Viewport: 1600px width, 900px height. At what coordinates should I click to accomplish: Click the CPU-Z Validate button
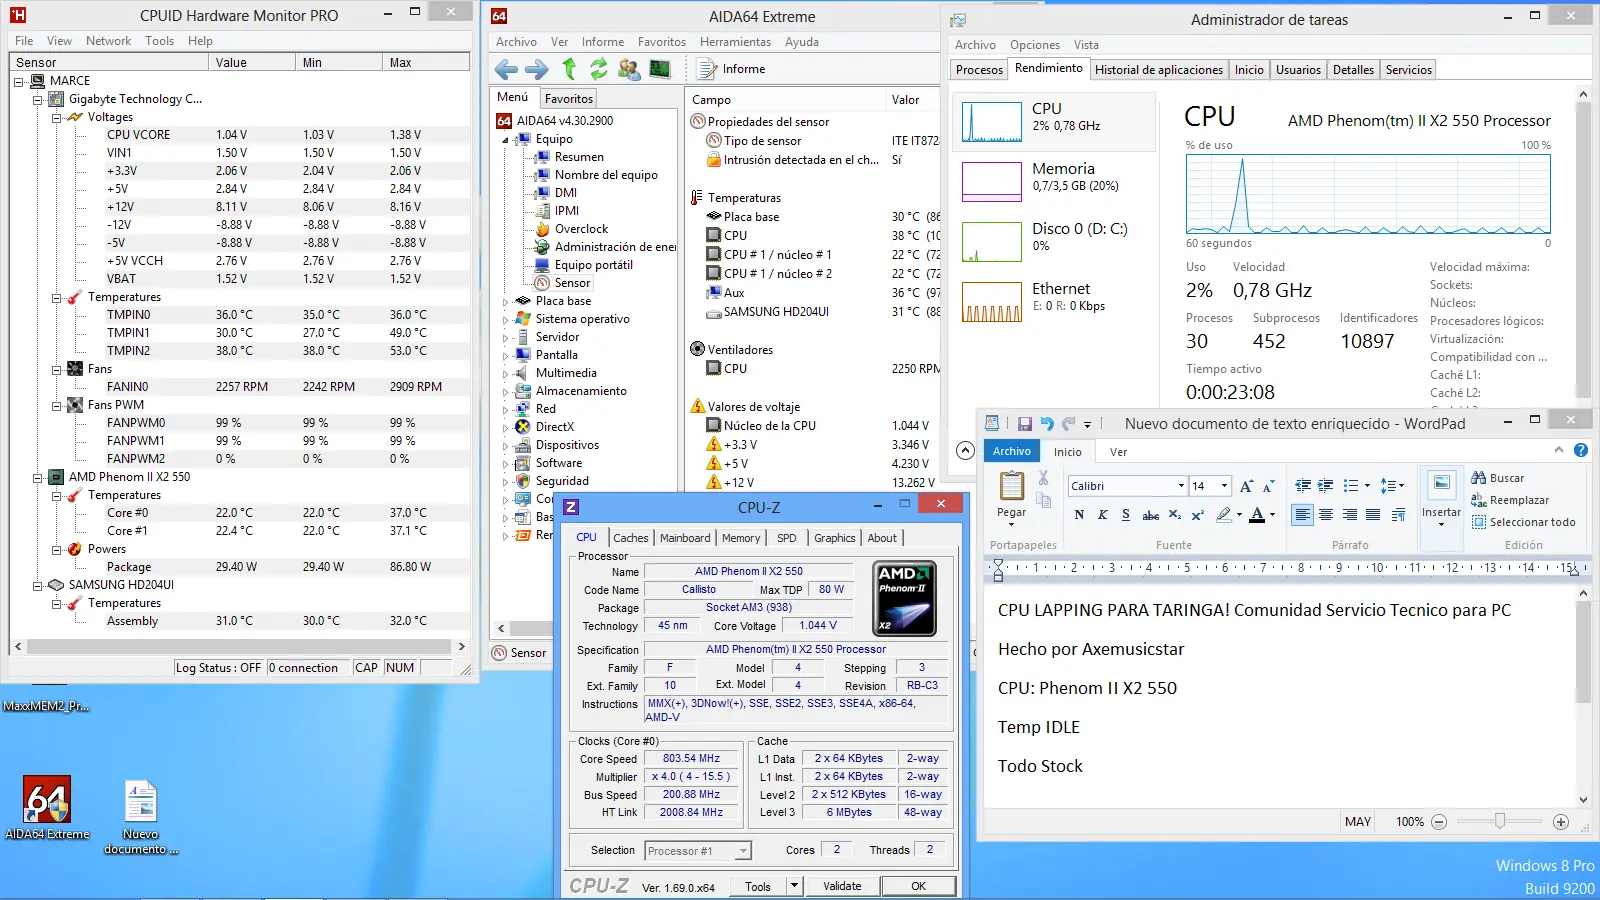click(842, 886)
